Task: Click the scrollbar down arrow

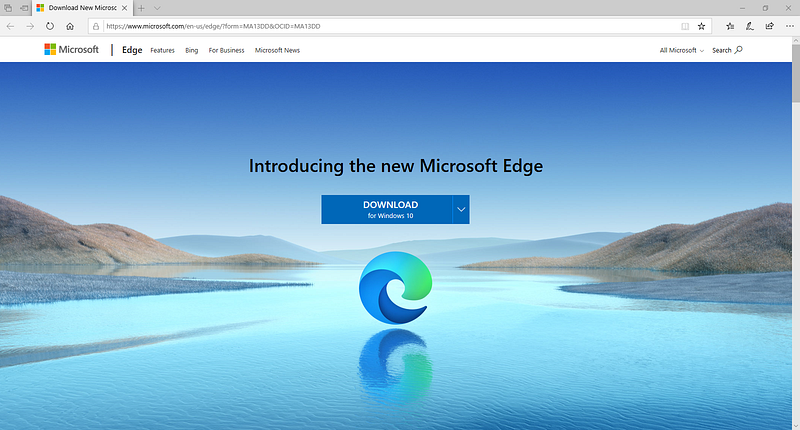Action: pyautogui.click(x=796, y=425)
